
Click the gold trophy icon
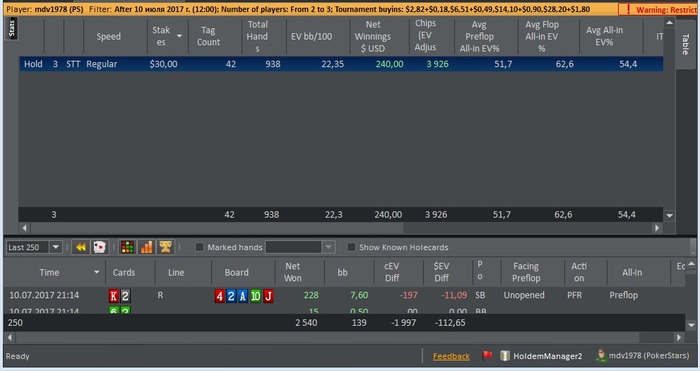point(165,247)
